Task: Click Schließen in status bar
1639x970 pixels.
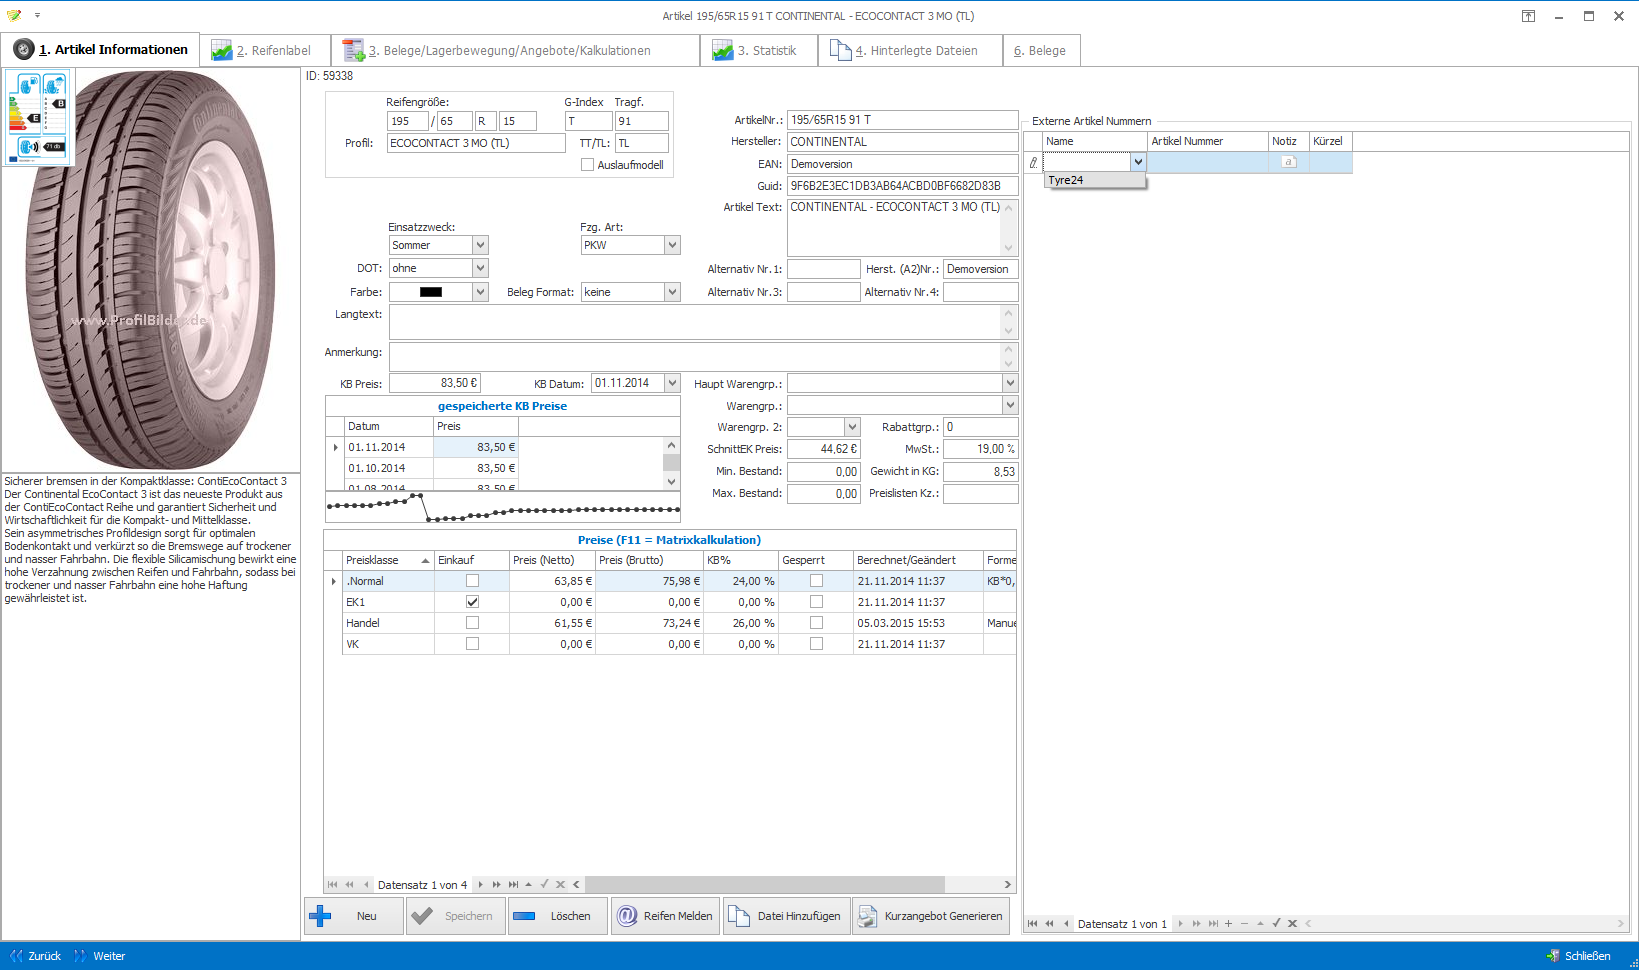Action: tap(1579, 956)
